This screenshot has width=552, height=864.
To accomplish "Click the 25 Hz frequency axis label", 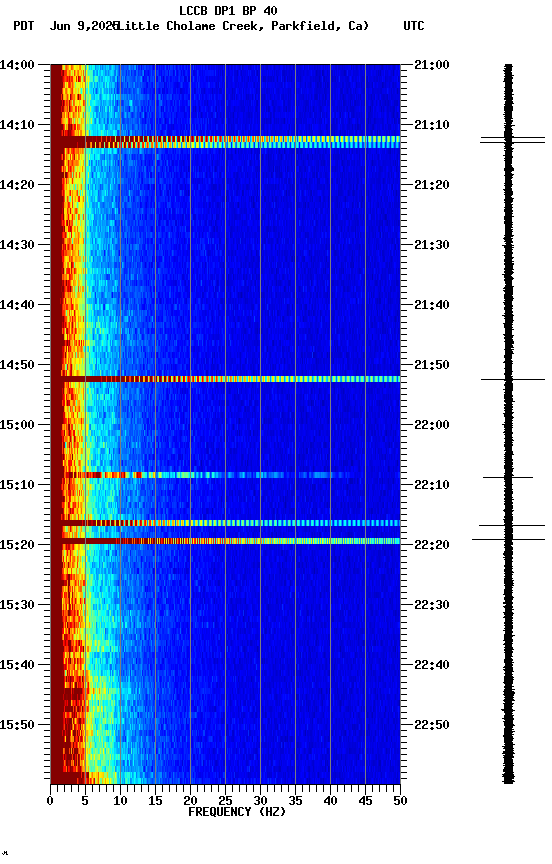I will [225, 802].
